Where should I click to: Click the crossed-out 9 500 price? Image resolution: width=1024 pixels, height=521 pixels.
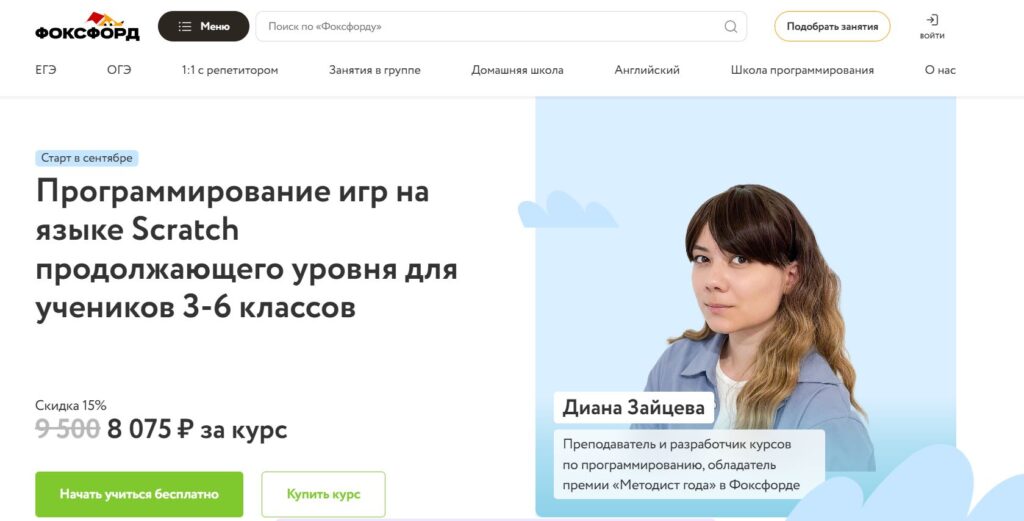(x=67, y=429)
